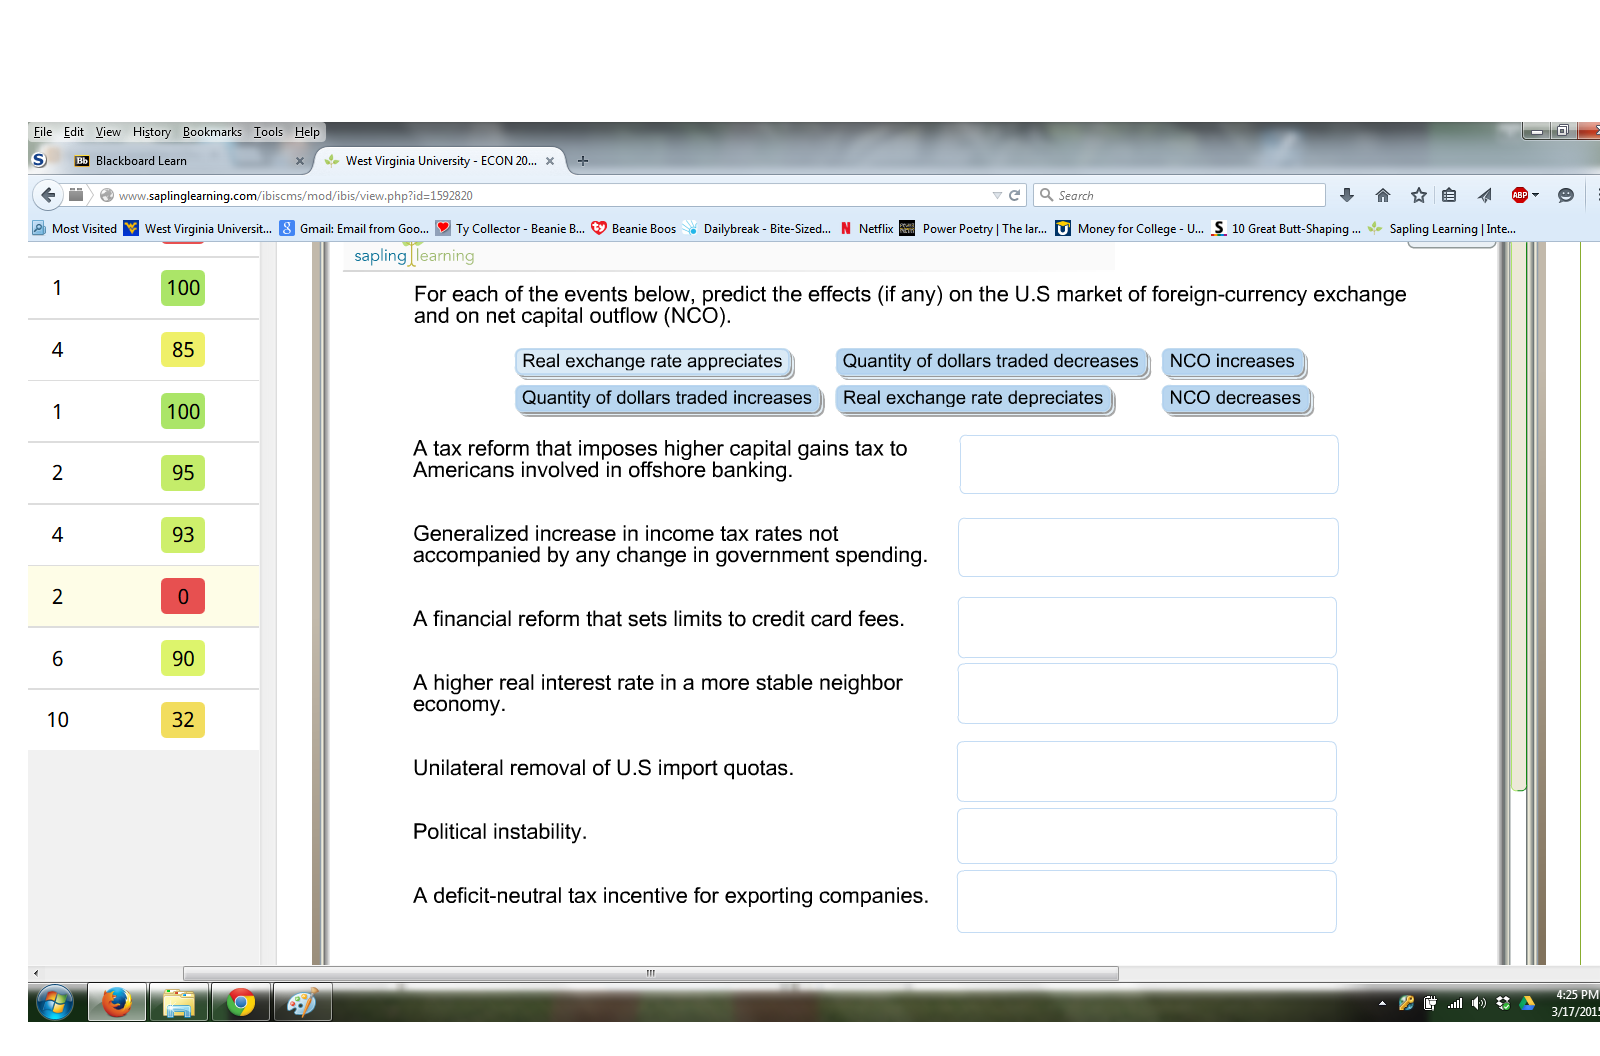
Task: Open a new tab with the plus icon
Action: [583, 160]
